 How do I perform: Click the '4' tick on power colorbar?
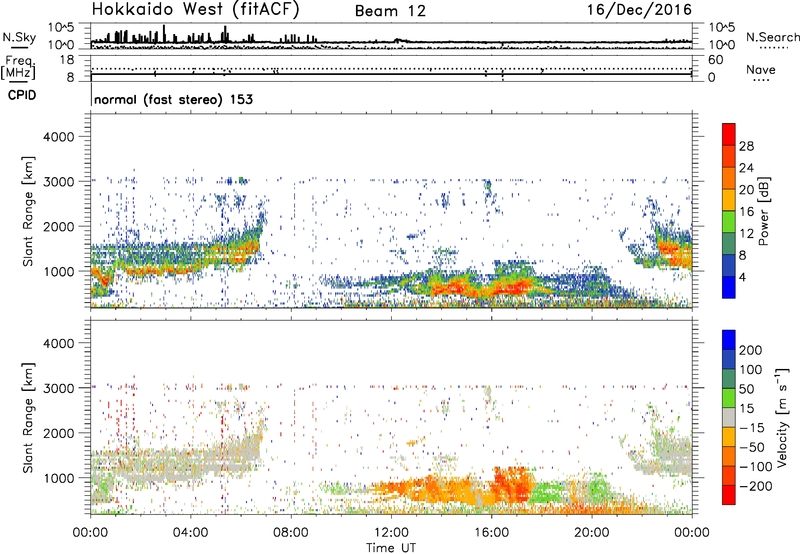[x=742, y=277]
